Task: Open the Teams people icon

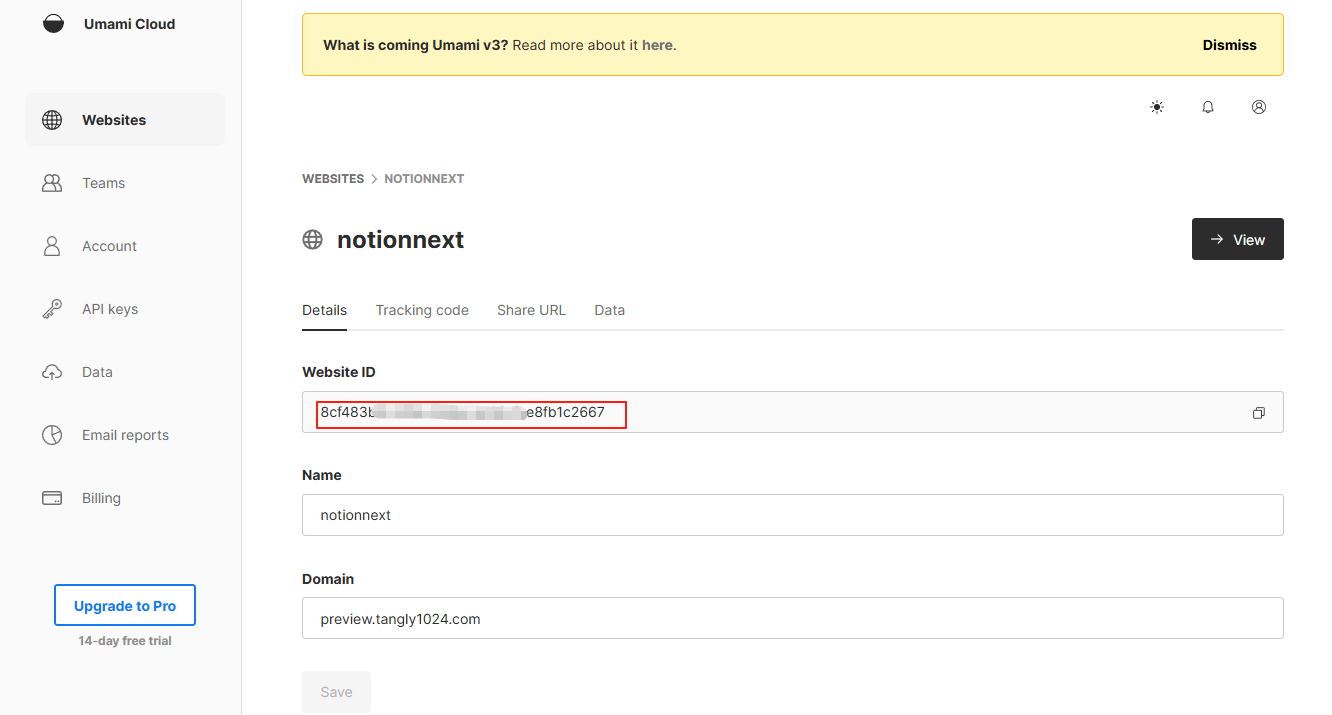Action: click(x=52, y=183)
